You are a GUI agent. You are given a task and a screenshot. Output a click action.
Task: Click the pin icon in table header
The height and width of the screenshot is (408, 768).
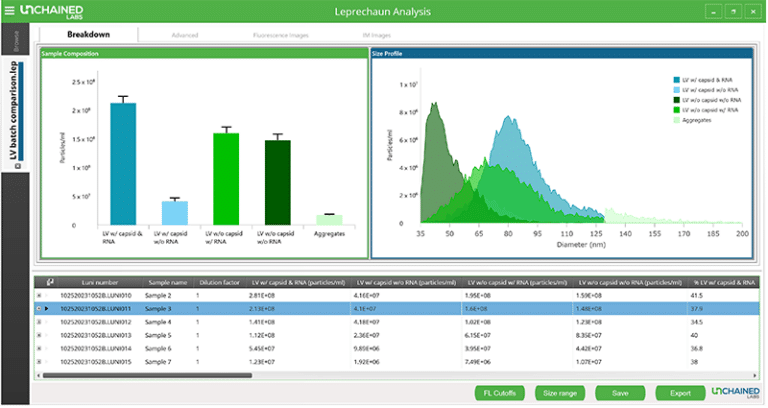(50, 283)
